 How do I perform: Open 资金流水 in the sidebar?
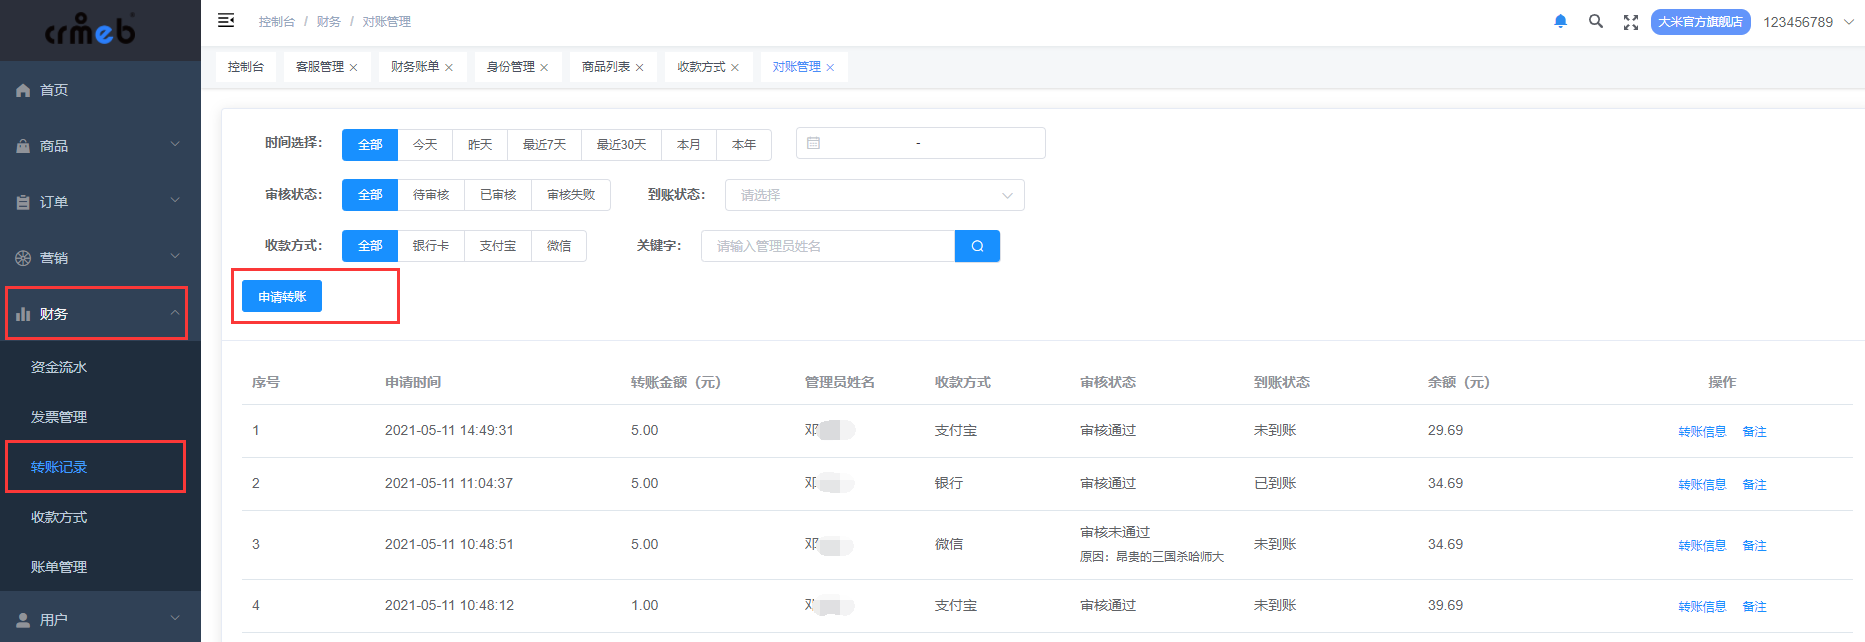coord(59,367)
